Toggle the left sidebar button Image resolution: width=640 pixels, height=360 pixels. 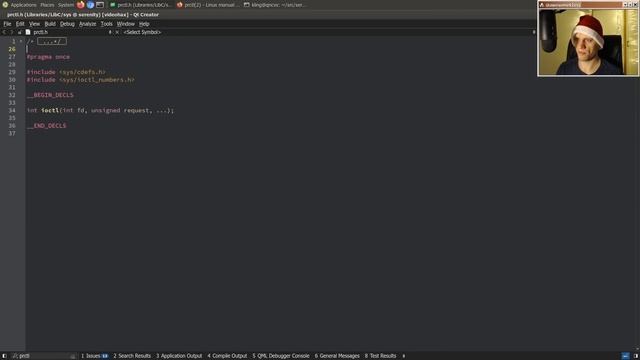pos(4,356)
